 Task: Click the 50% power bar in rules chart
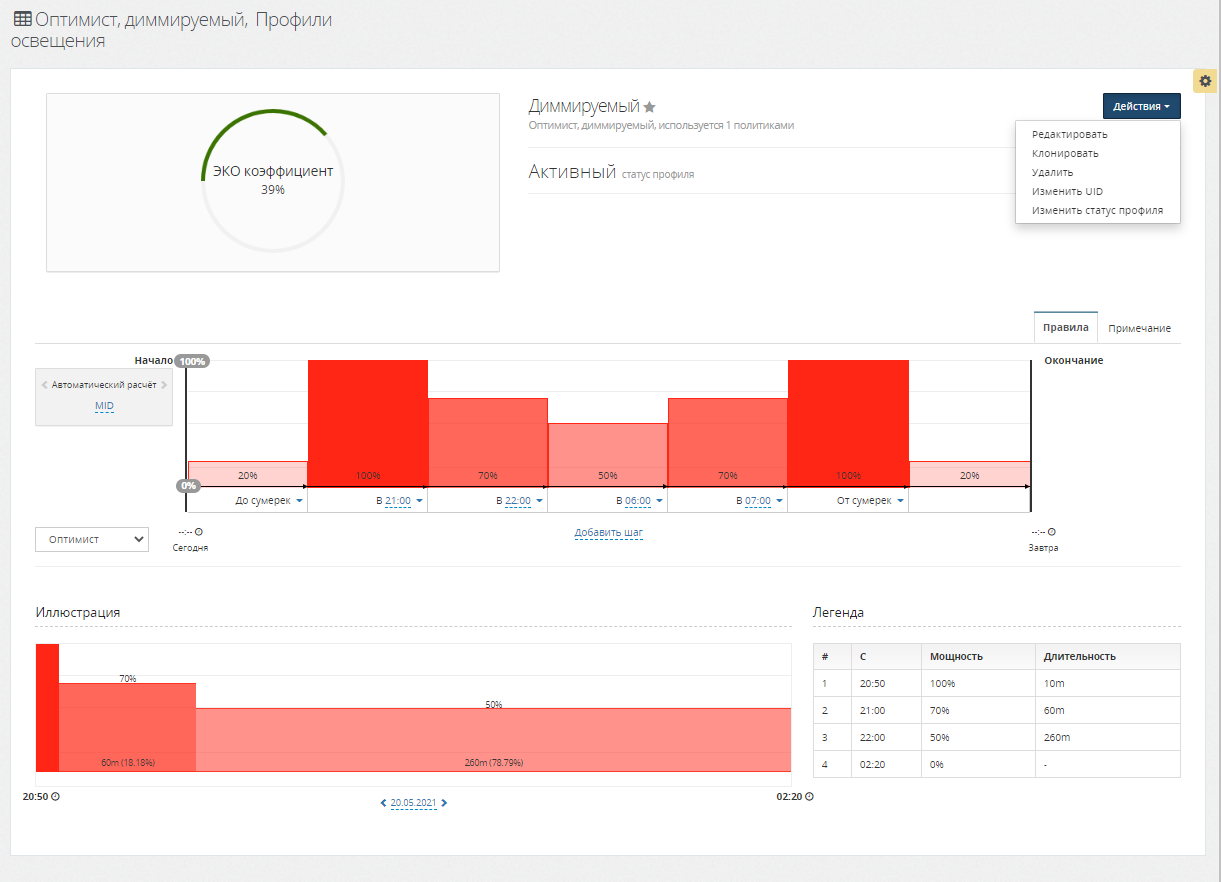(x=607, y=455)
